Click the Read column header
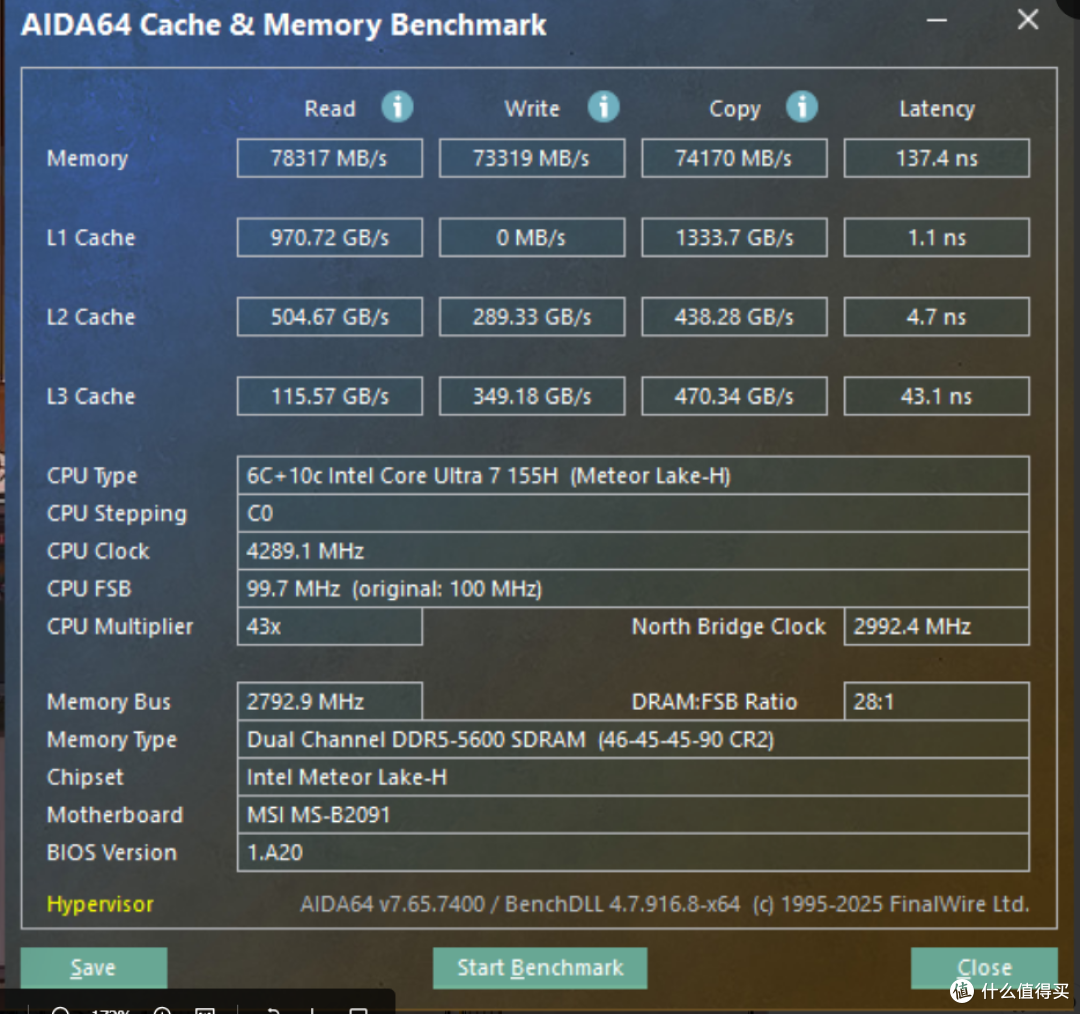This screenshot has height=1014, width=1080. pyautogui.click(x=330, y=109)
